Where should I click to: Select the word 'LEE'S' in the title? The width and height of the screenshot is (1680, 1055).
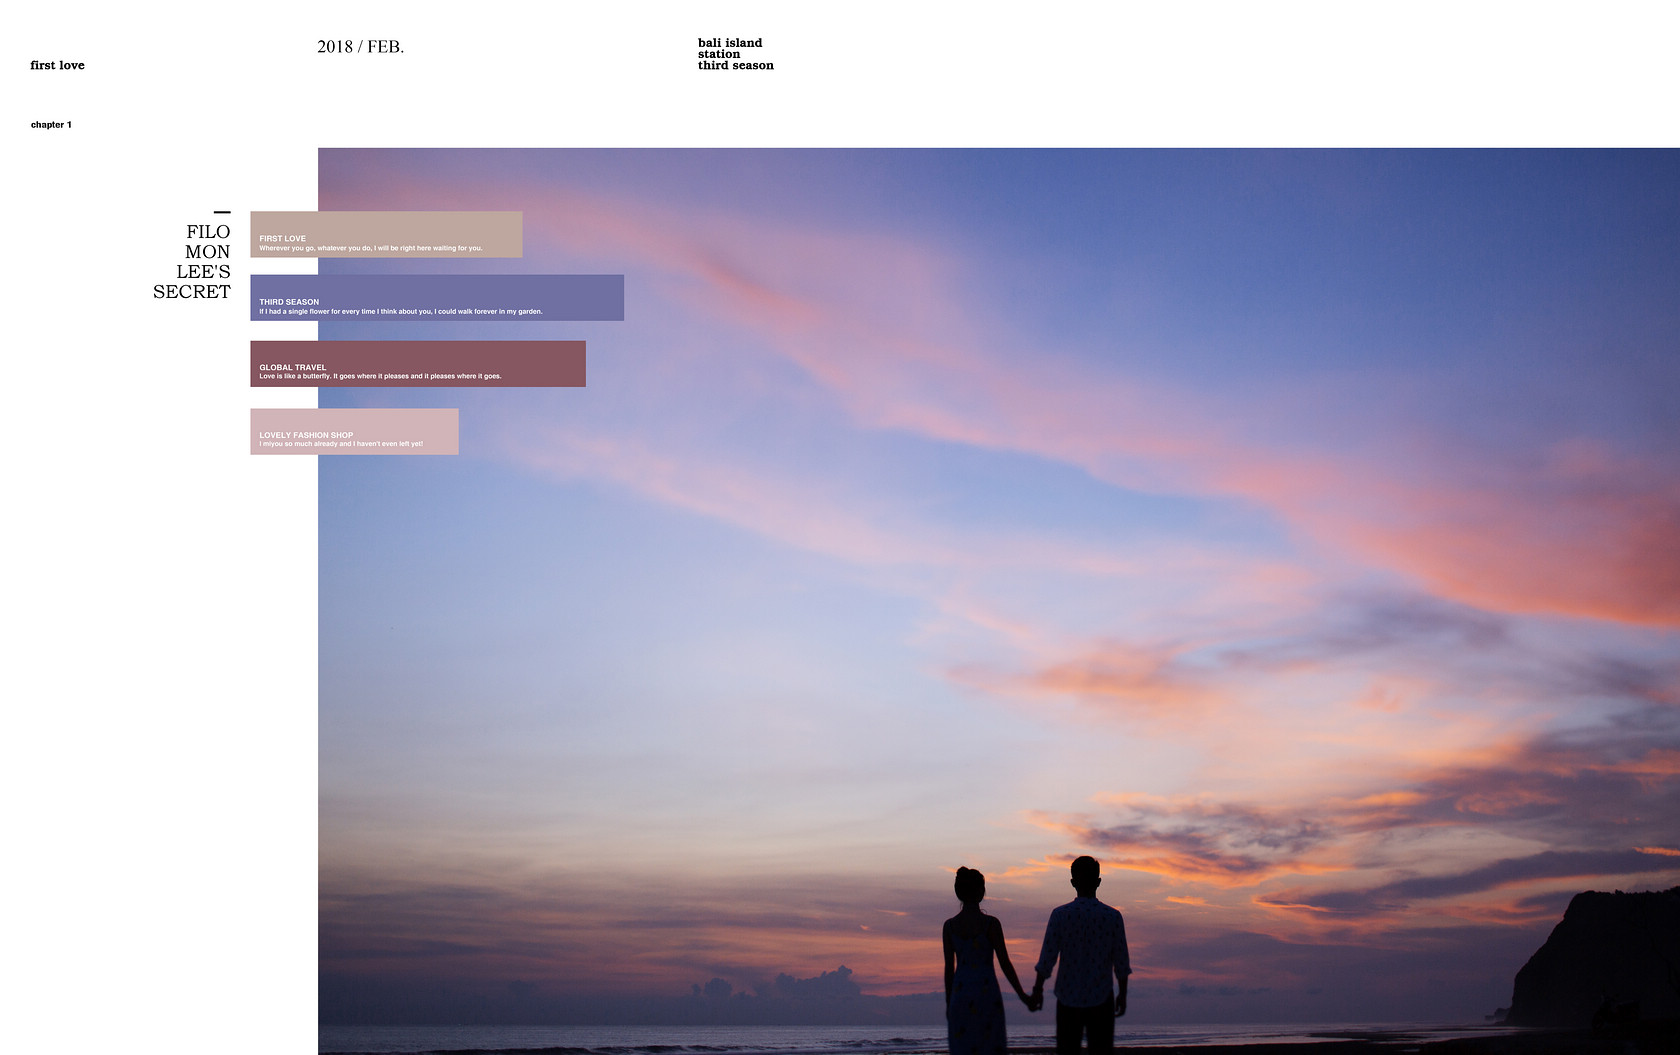pos(203,272)
